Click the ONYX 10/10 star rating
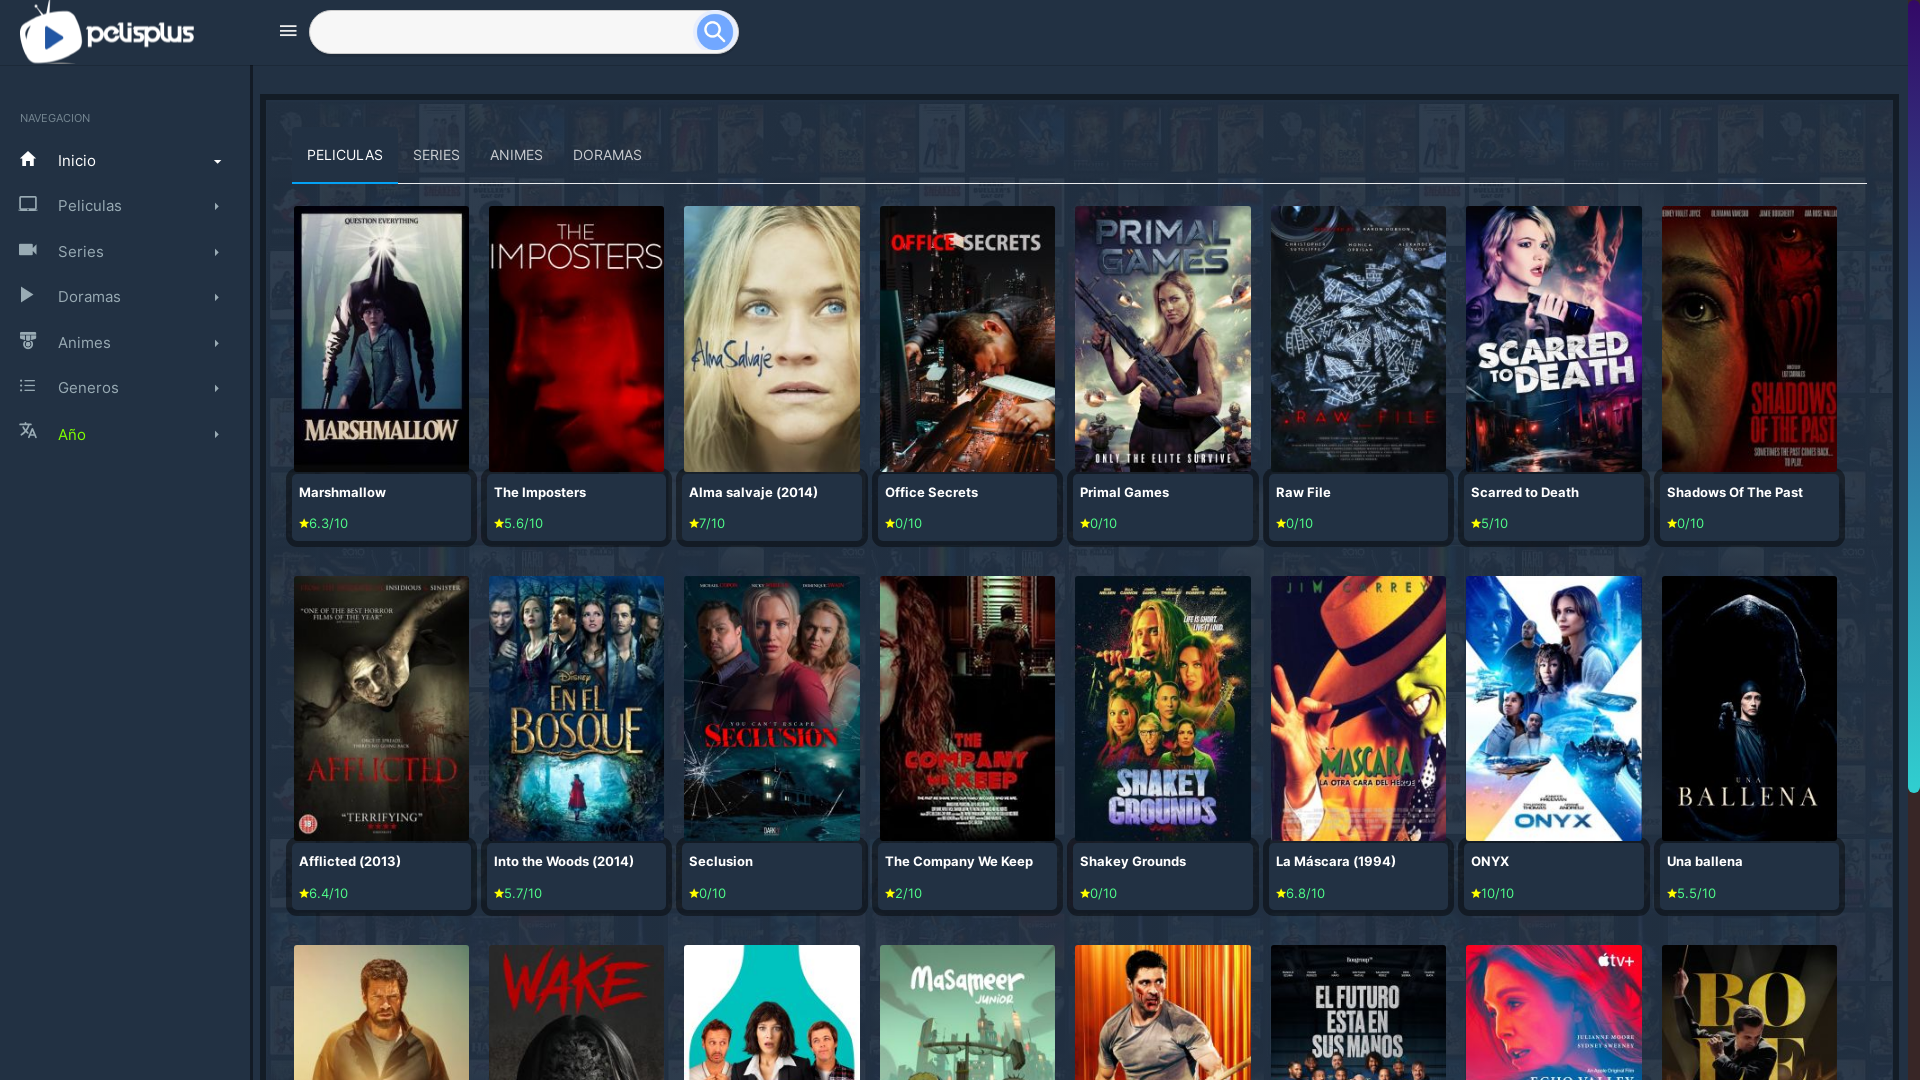 [x=1493, y=893]
